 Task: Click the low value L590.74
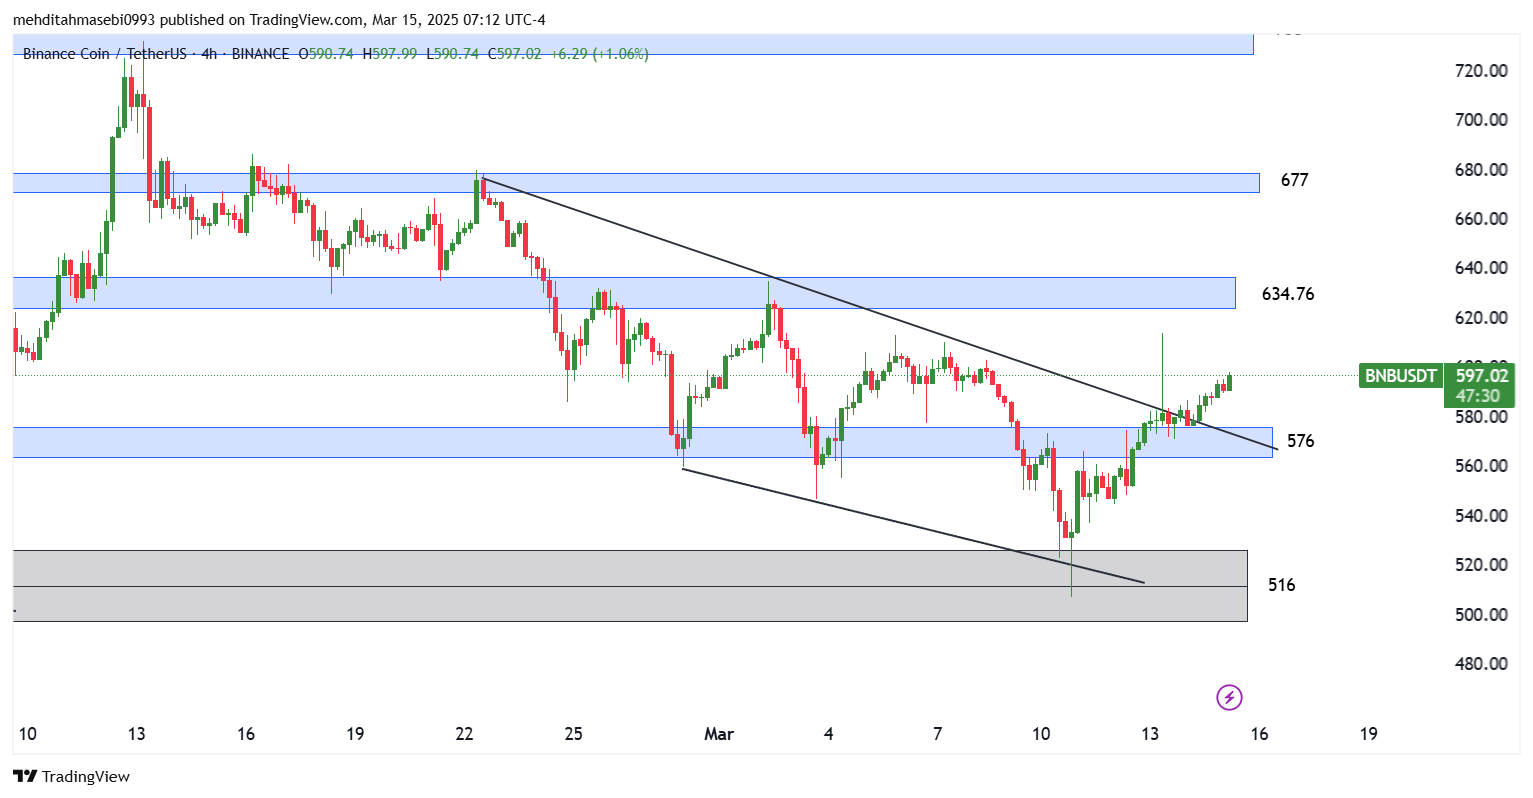click(x=453, y=54)
